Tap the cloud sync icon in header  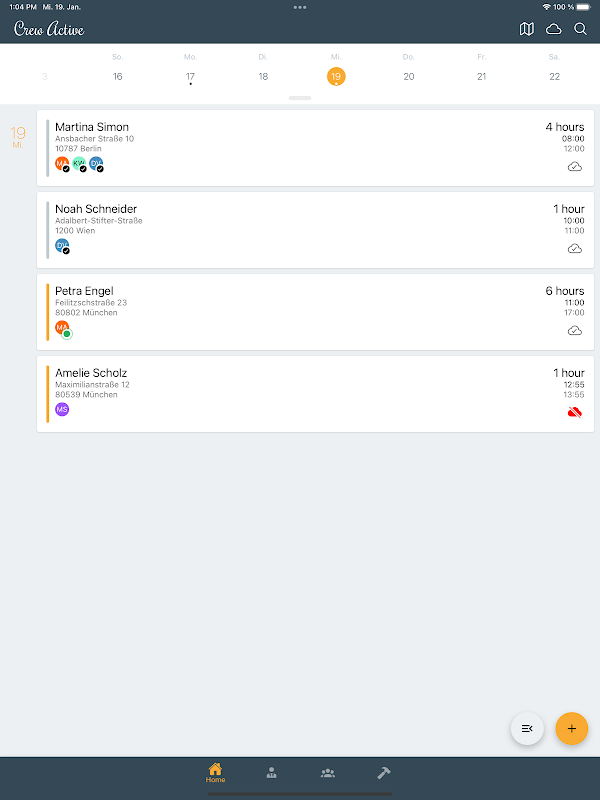[x=553, y=29]
